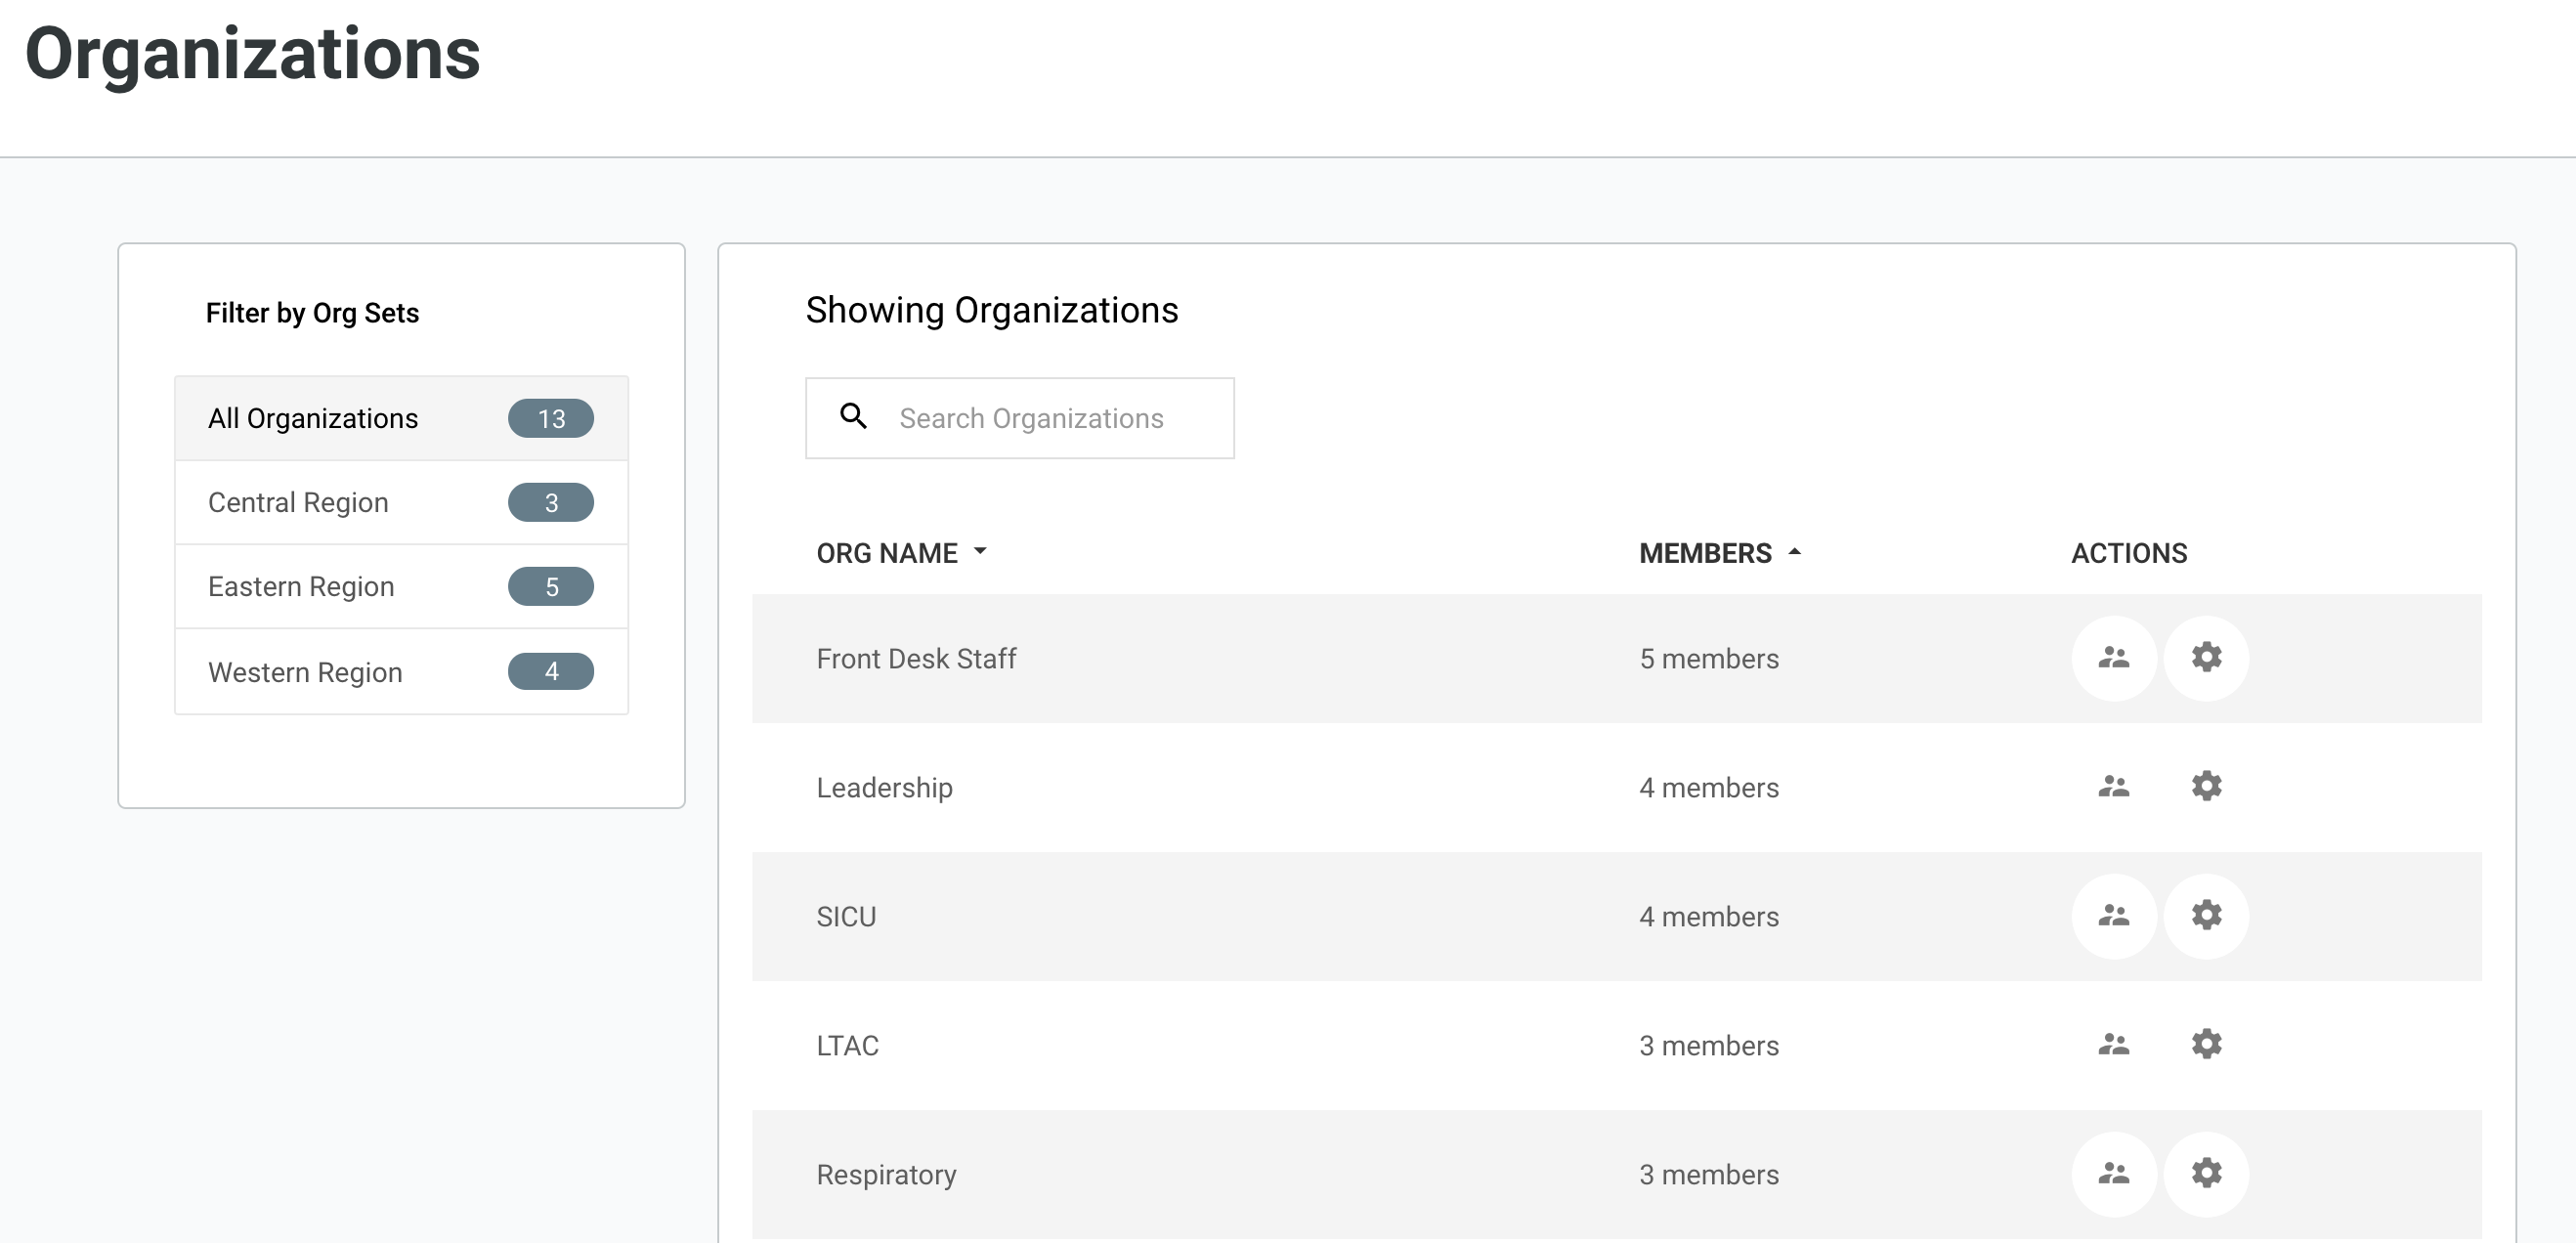Screen dimensions: 2576x1243
Task: Open LTAC settings gear icon
Action: click(2206, 1045)
